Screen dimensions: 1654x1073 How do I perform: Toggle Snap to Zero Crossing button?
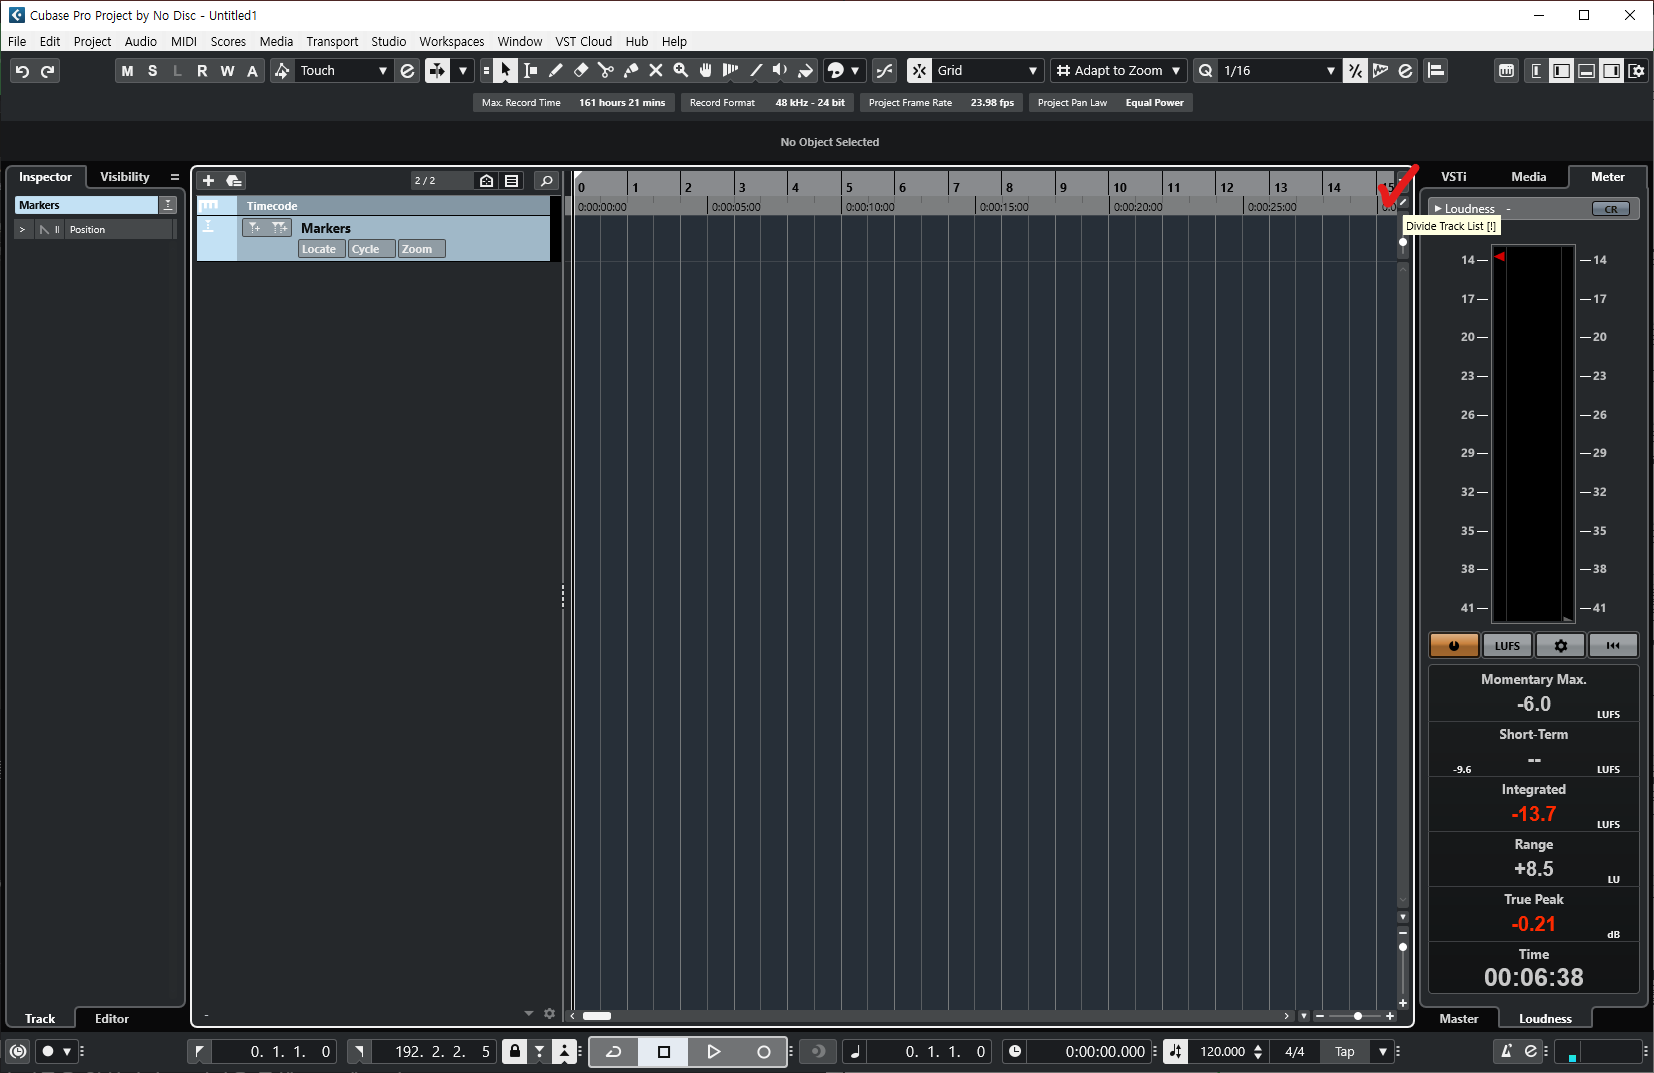point(885,71)
